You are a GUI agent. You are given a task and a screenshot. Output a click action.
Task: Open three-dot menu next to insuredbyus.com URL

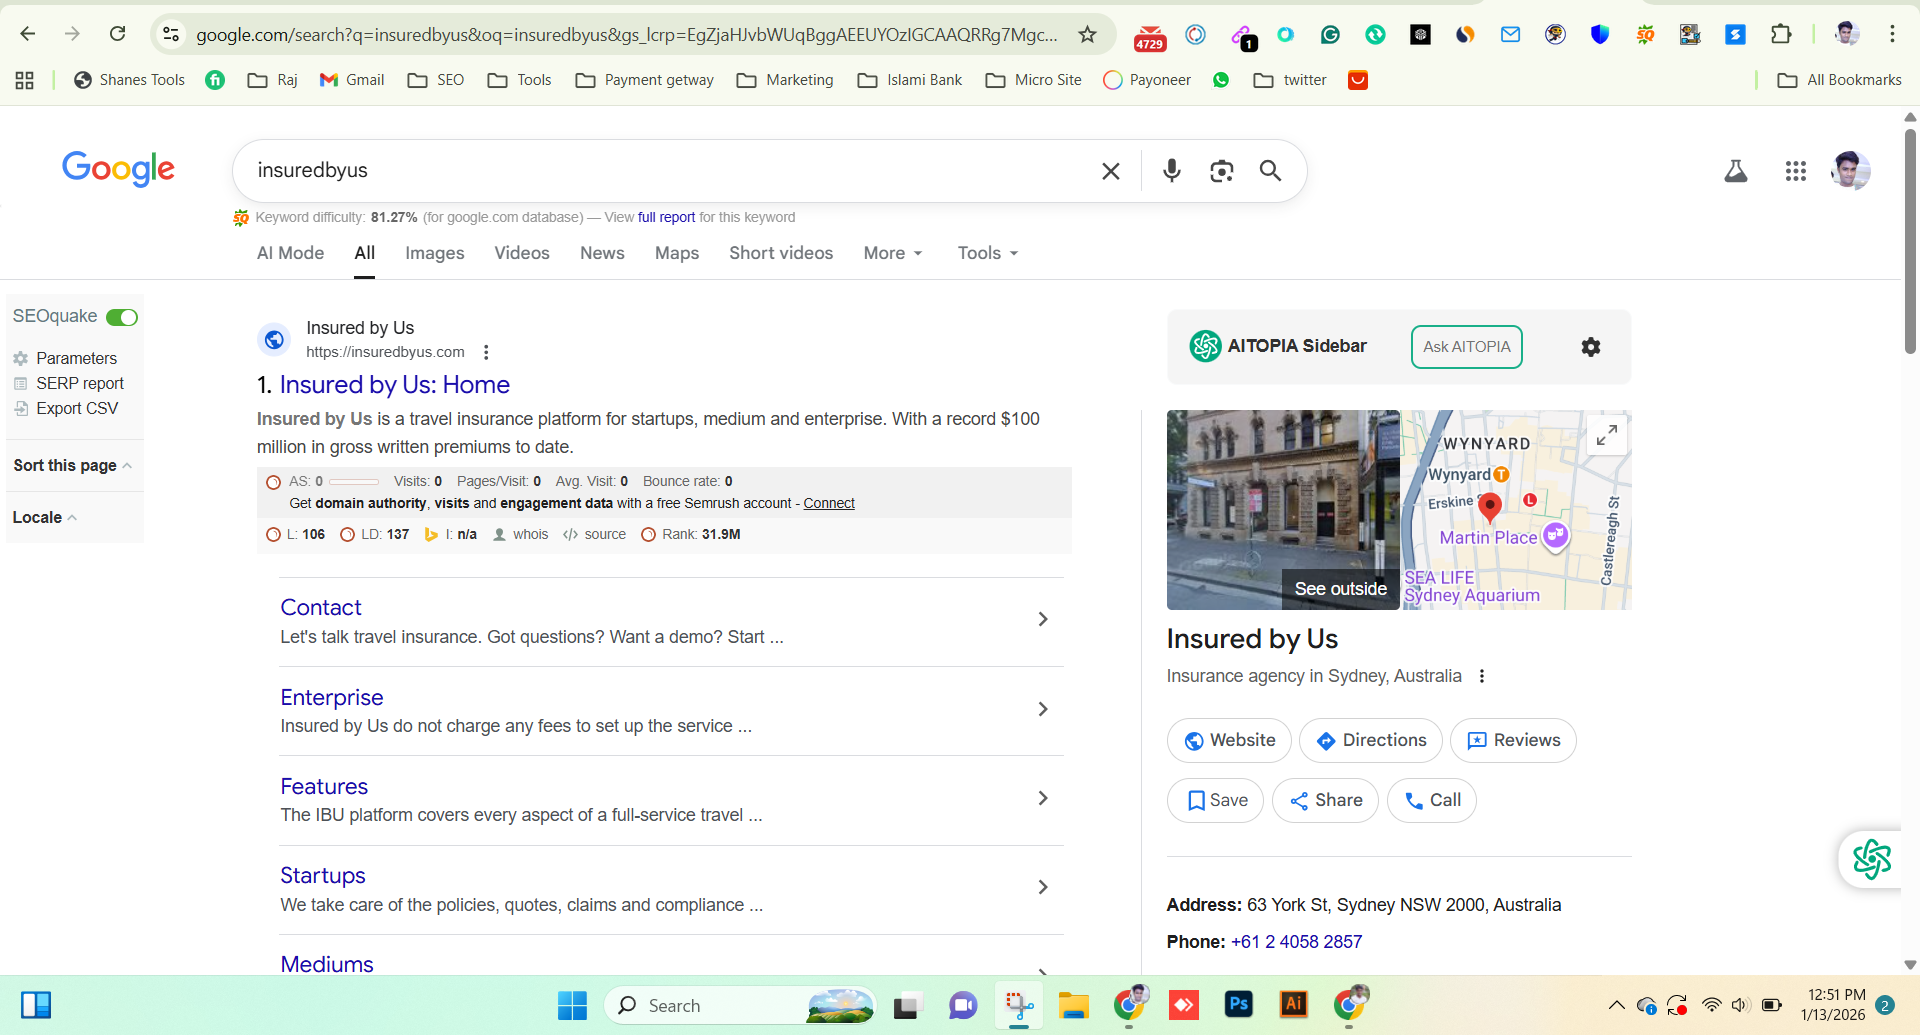coord(486,352)
